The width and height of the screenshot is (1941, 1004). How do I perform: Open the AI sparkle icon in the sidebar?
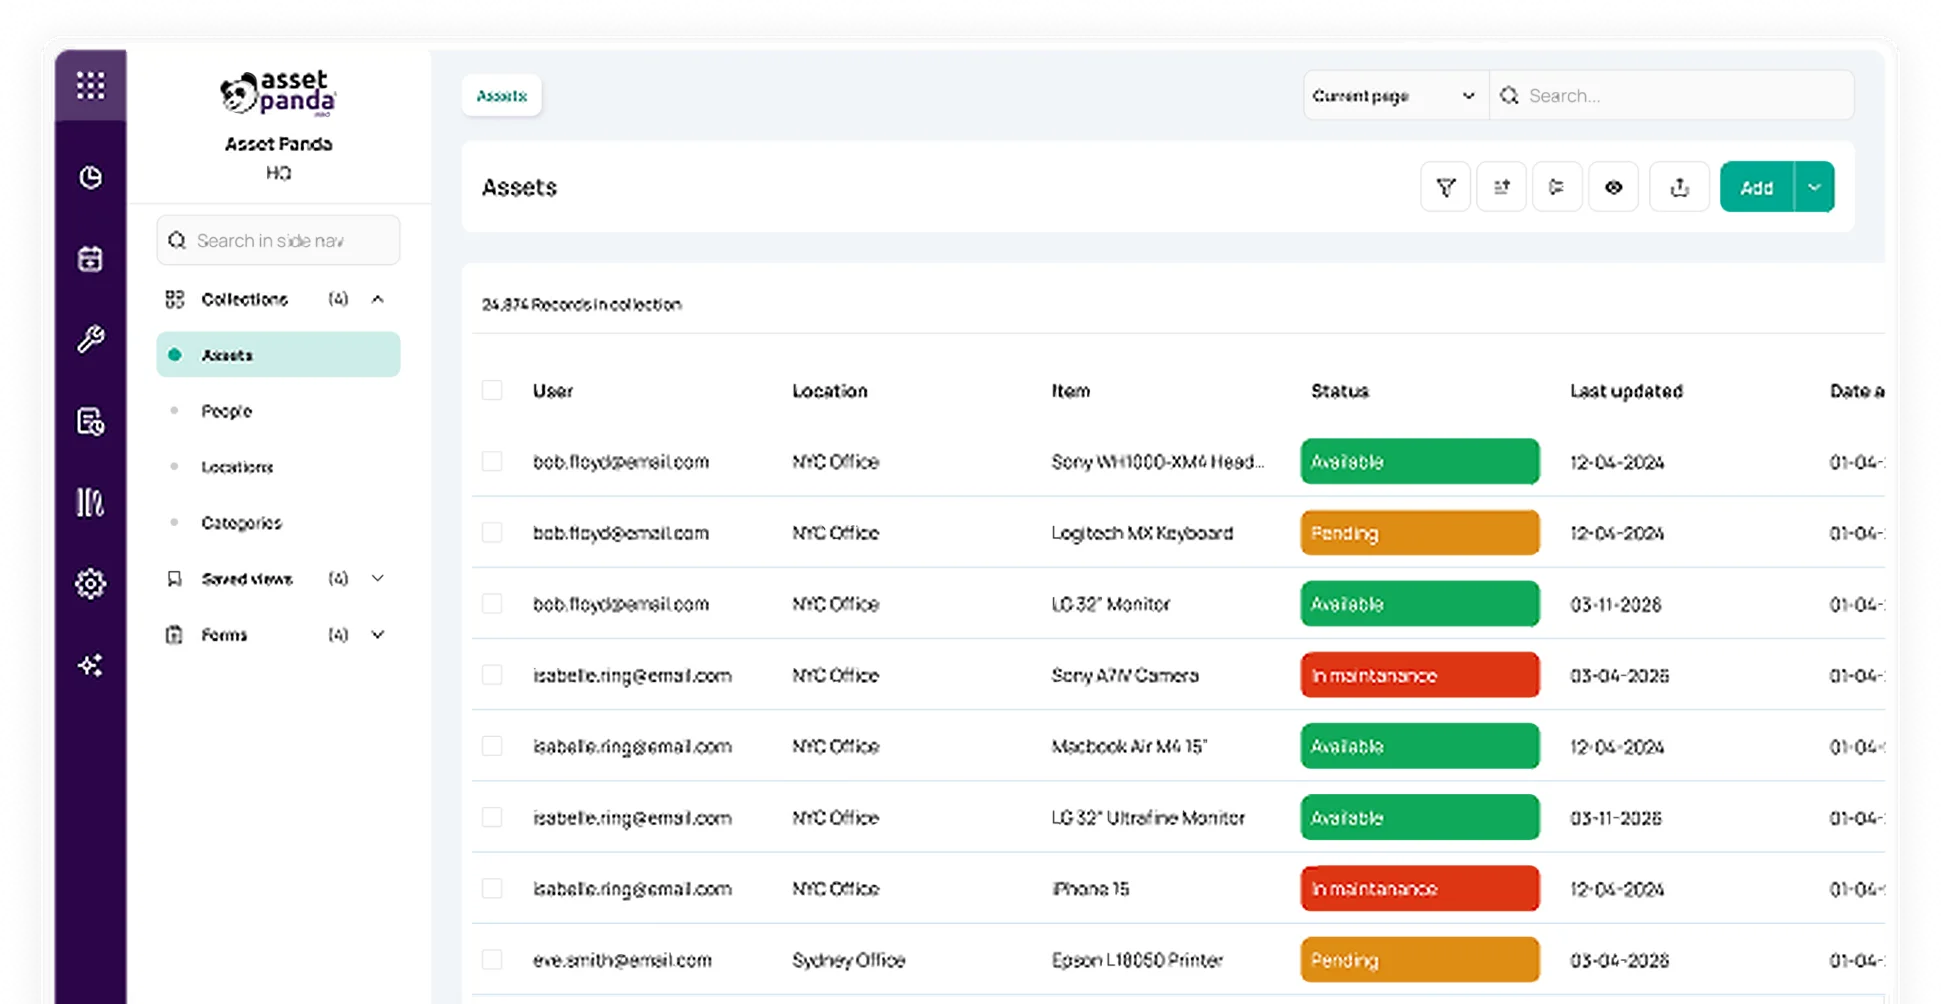90,665
